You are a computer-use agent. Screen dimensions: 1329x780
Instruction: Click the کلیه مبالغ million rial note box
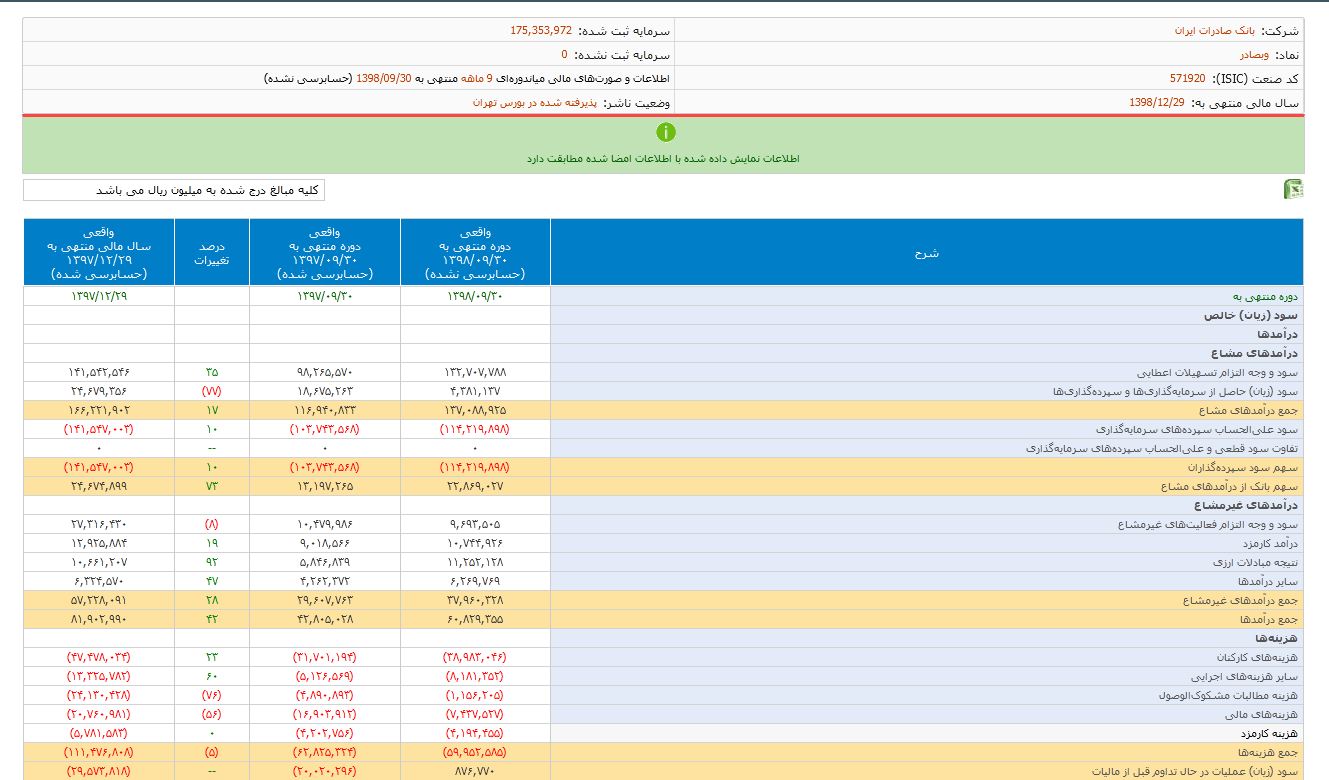(x=174, y=190)
